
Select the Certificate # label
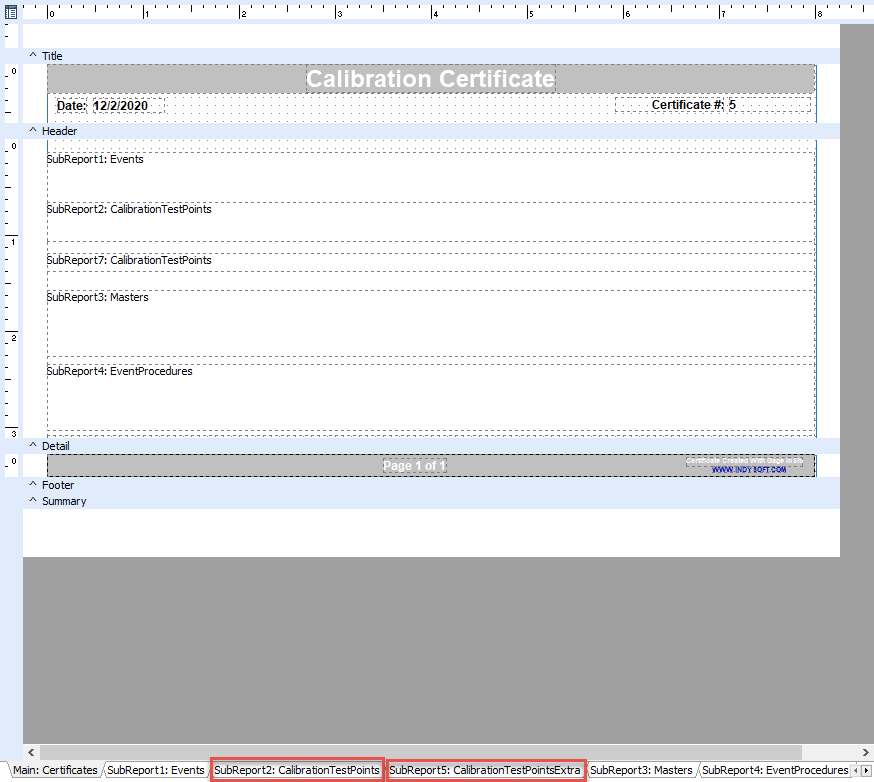tap(687, 105)
